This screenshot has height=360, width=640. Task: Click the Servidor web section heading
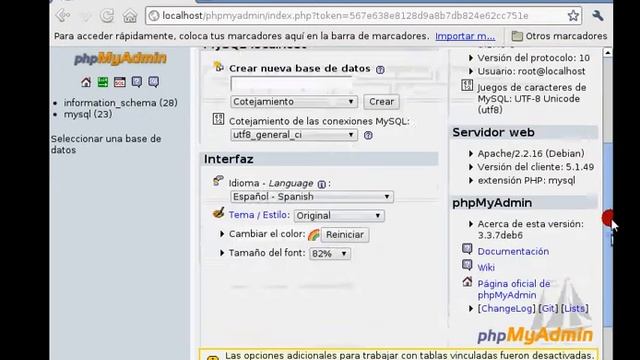pyautogui.click(x=493, y=133)
